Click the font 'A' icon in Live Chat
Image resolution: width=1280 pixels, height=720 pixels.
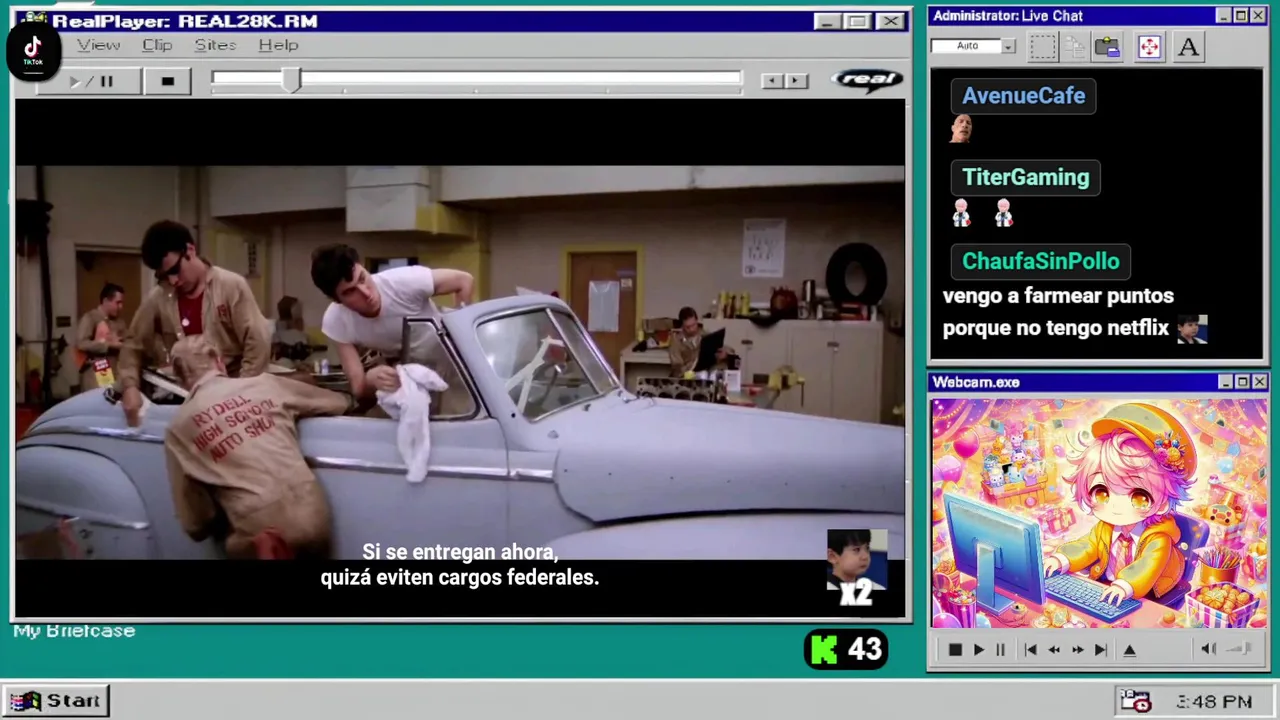(x=1188, y=47)
